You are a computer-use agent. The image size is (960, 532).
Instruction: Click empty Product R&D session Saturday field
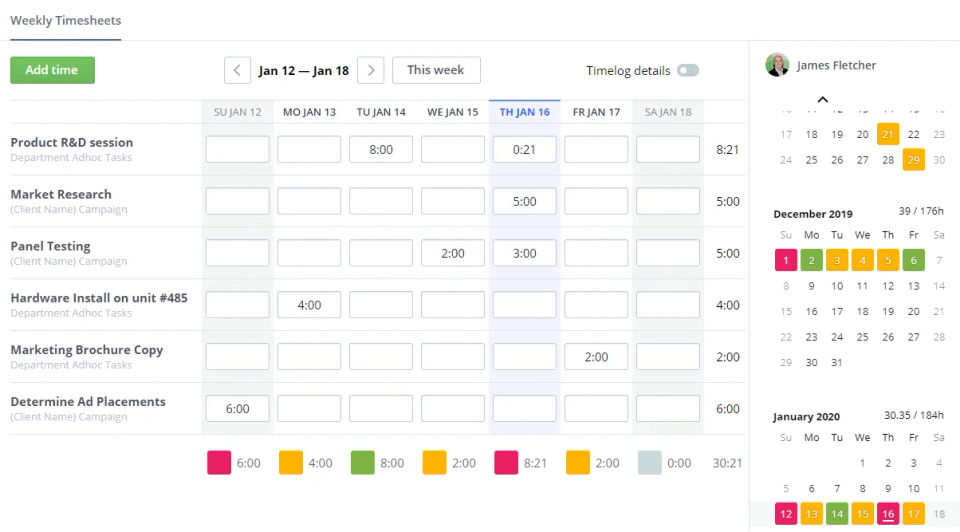coord(668,149)
